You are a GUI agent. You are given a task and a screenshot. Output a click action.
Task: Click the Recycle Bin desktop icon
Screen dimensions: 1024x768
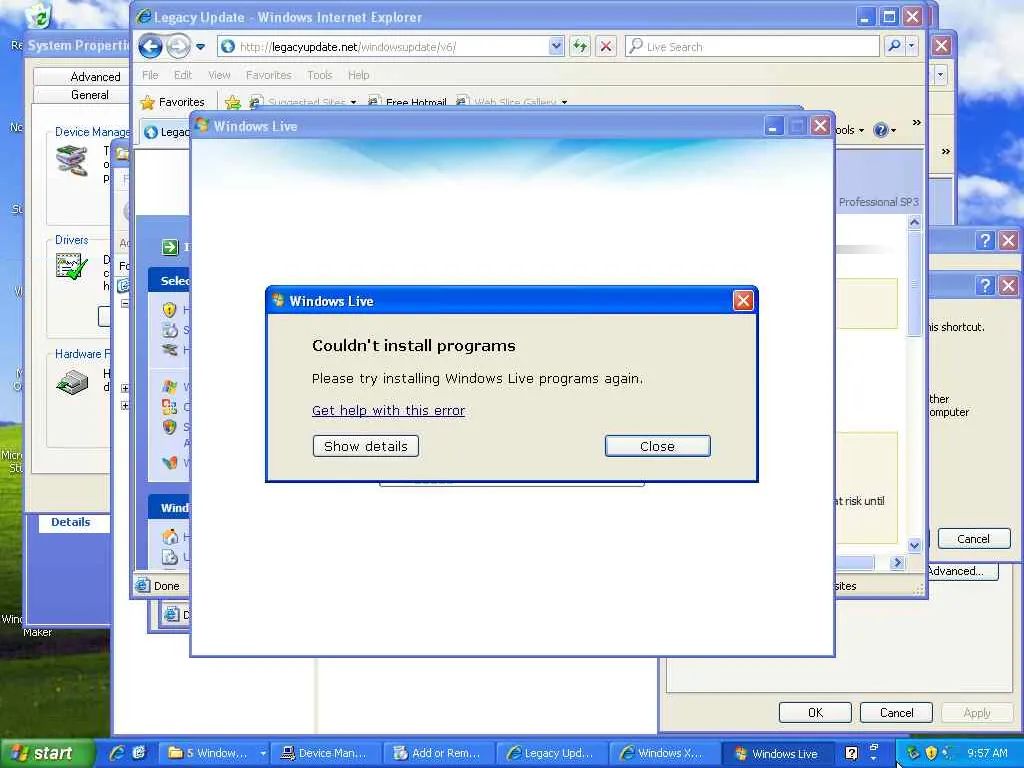pyautogui.click(x=40, y=14)
